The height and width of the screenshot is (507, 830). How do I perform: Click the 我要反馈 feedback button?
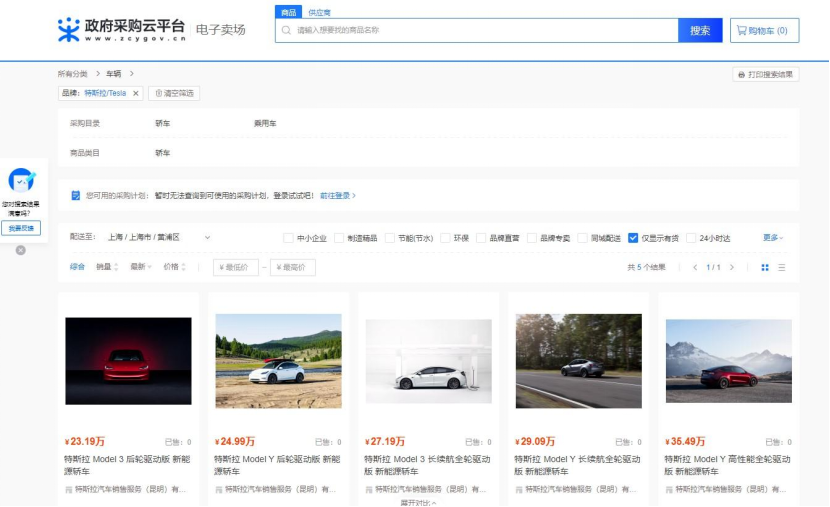[21, 228]
